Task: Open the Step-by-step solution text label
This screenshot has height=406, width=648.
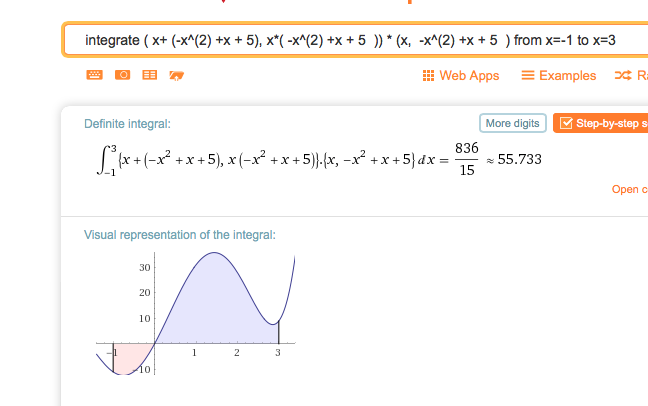Action: click(x=612, y=123)
